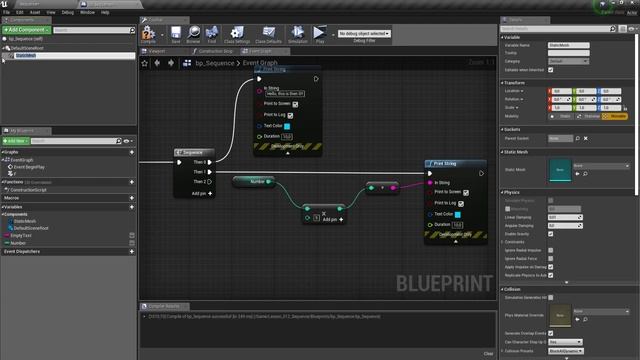Open the debug object filter dropdown

(364, 33)
